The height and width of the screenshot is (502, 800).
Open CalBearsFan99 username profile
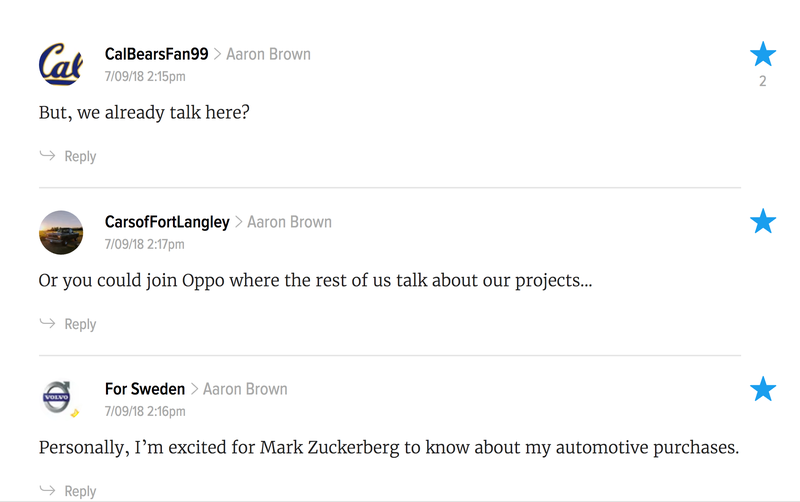pos(156,54)
